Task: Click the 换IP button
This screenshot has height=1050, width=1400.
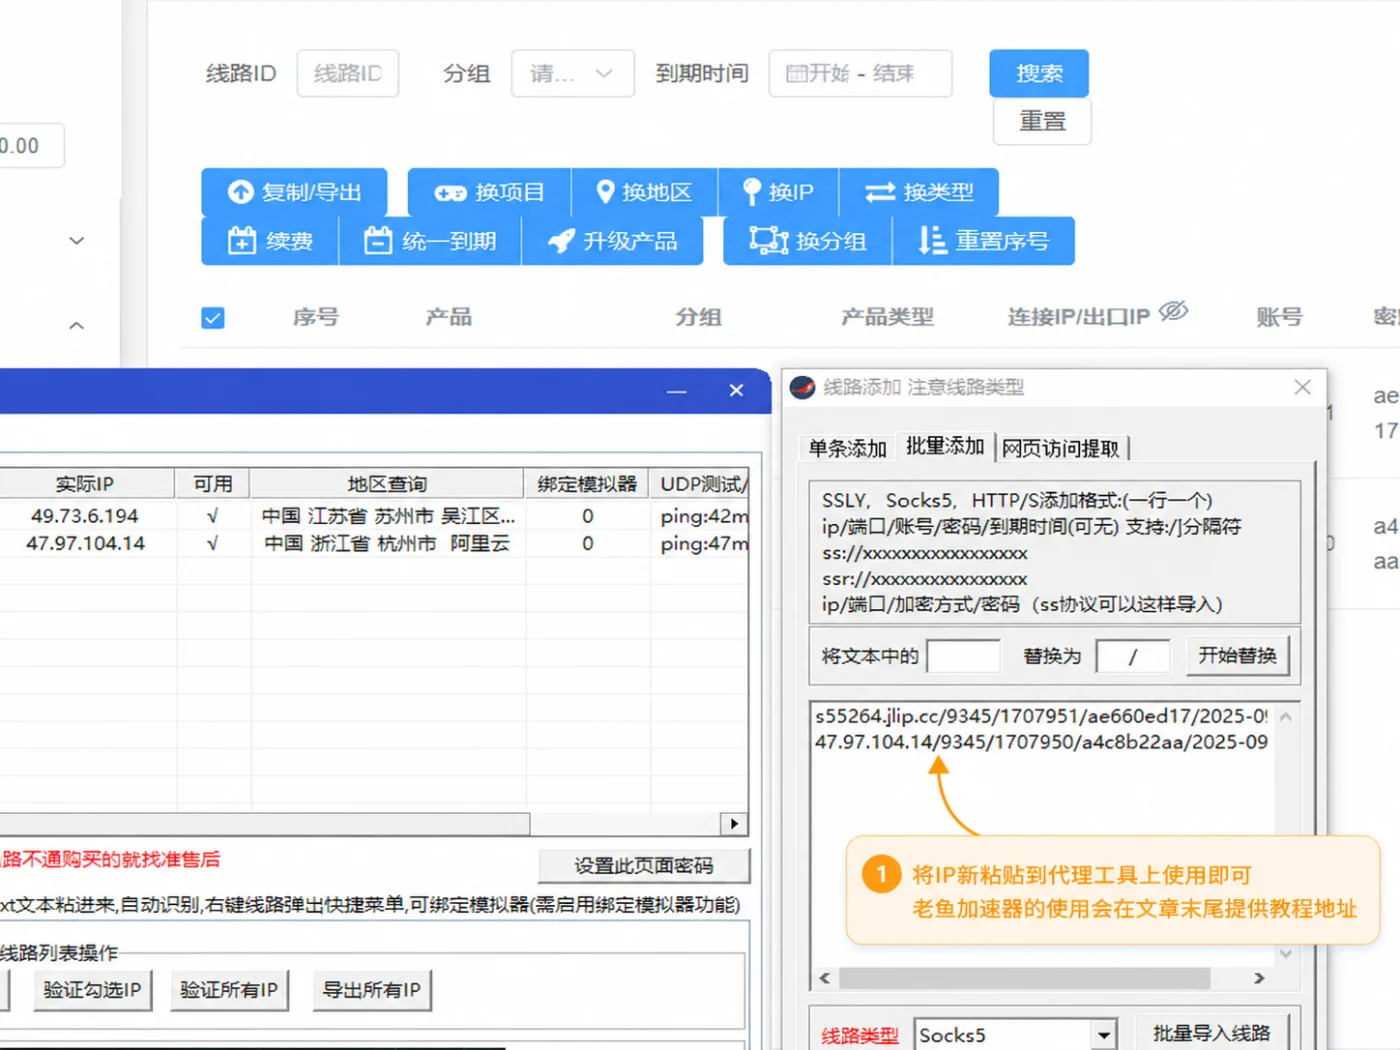Action: tap(778, 192)
